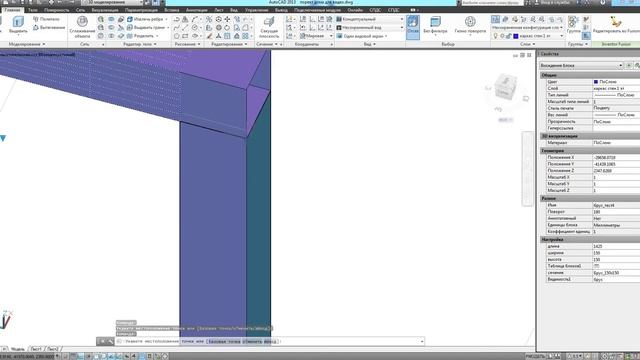This screenshot has height=360, width=640.
Task: Click Редактировать из Fusion icon
Action: [616, 21]
